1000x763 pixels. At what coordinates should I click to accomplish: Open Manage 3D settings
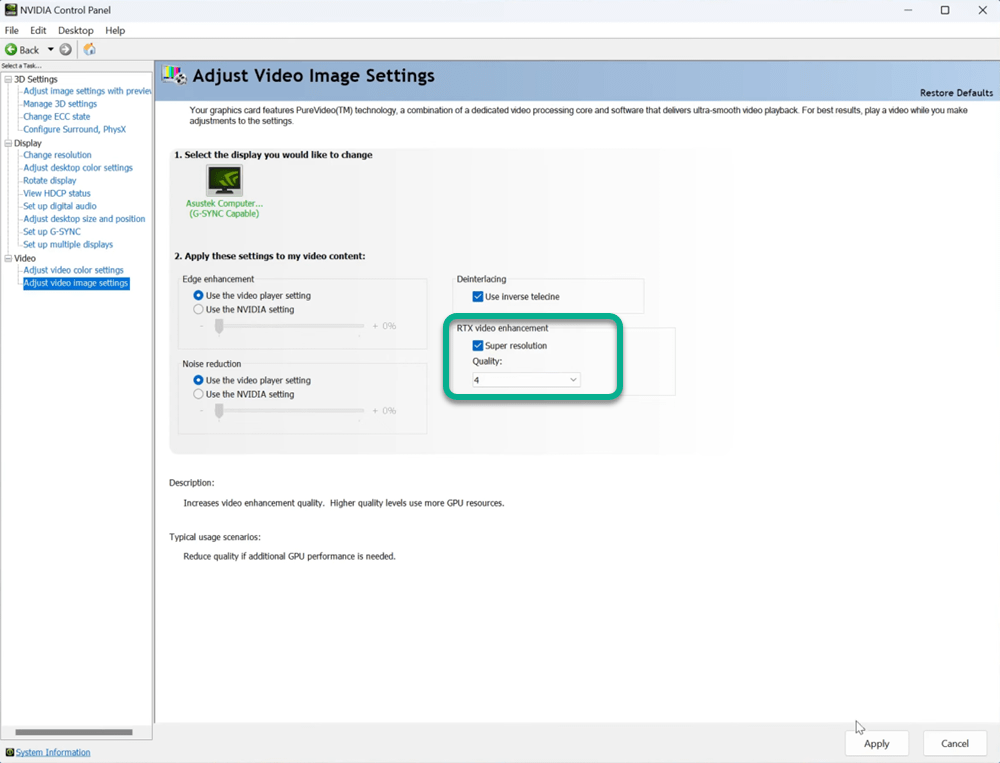[60, 103]
